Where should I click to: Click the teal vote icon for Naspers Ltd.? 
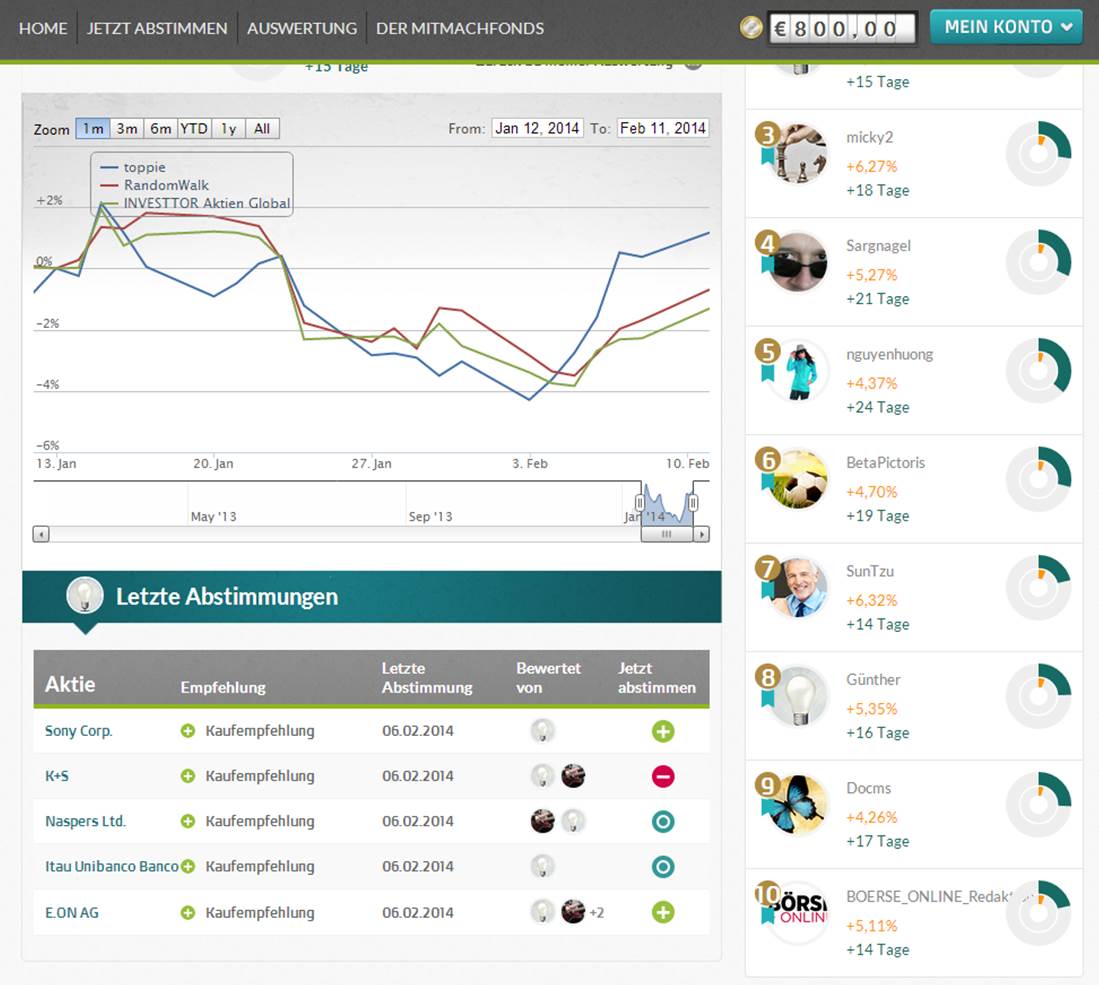[x=662, y=821]
